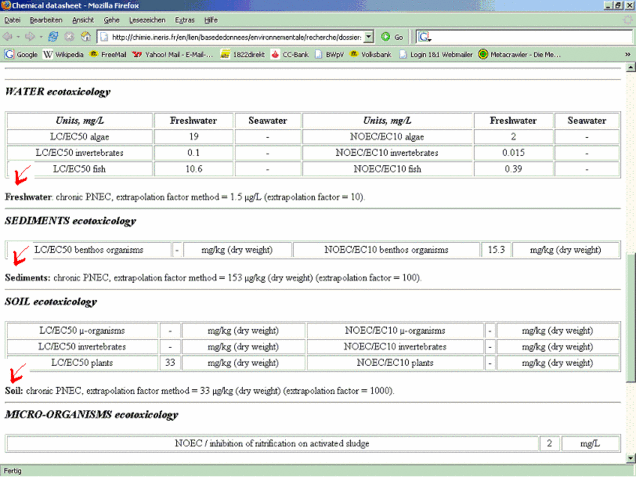Open the FreeMail bookmark

pyautogui.click(x=108, y=54)
